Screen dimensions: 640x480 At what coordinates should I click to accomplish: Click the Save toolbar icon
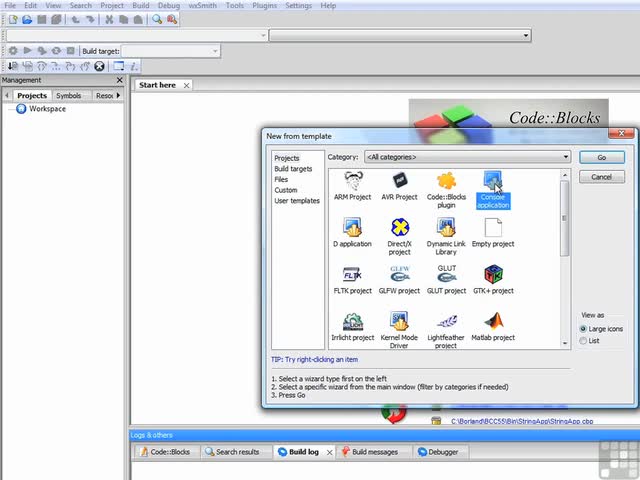coord(42,19)
